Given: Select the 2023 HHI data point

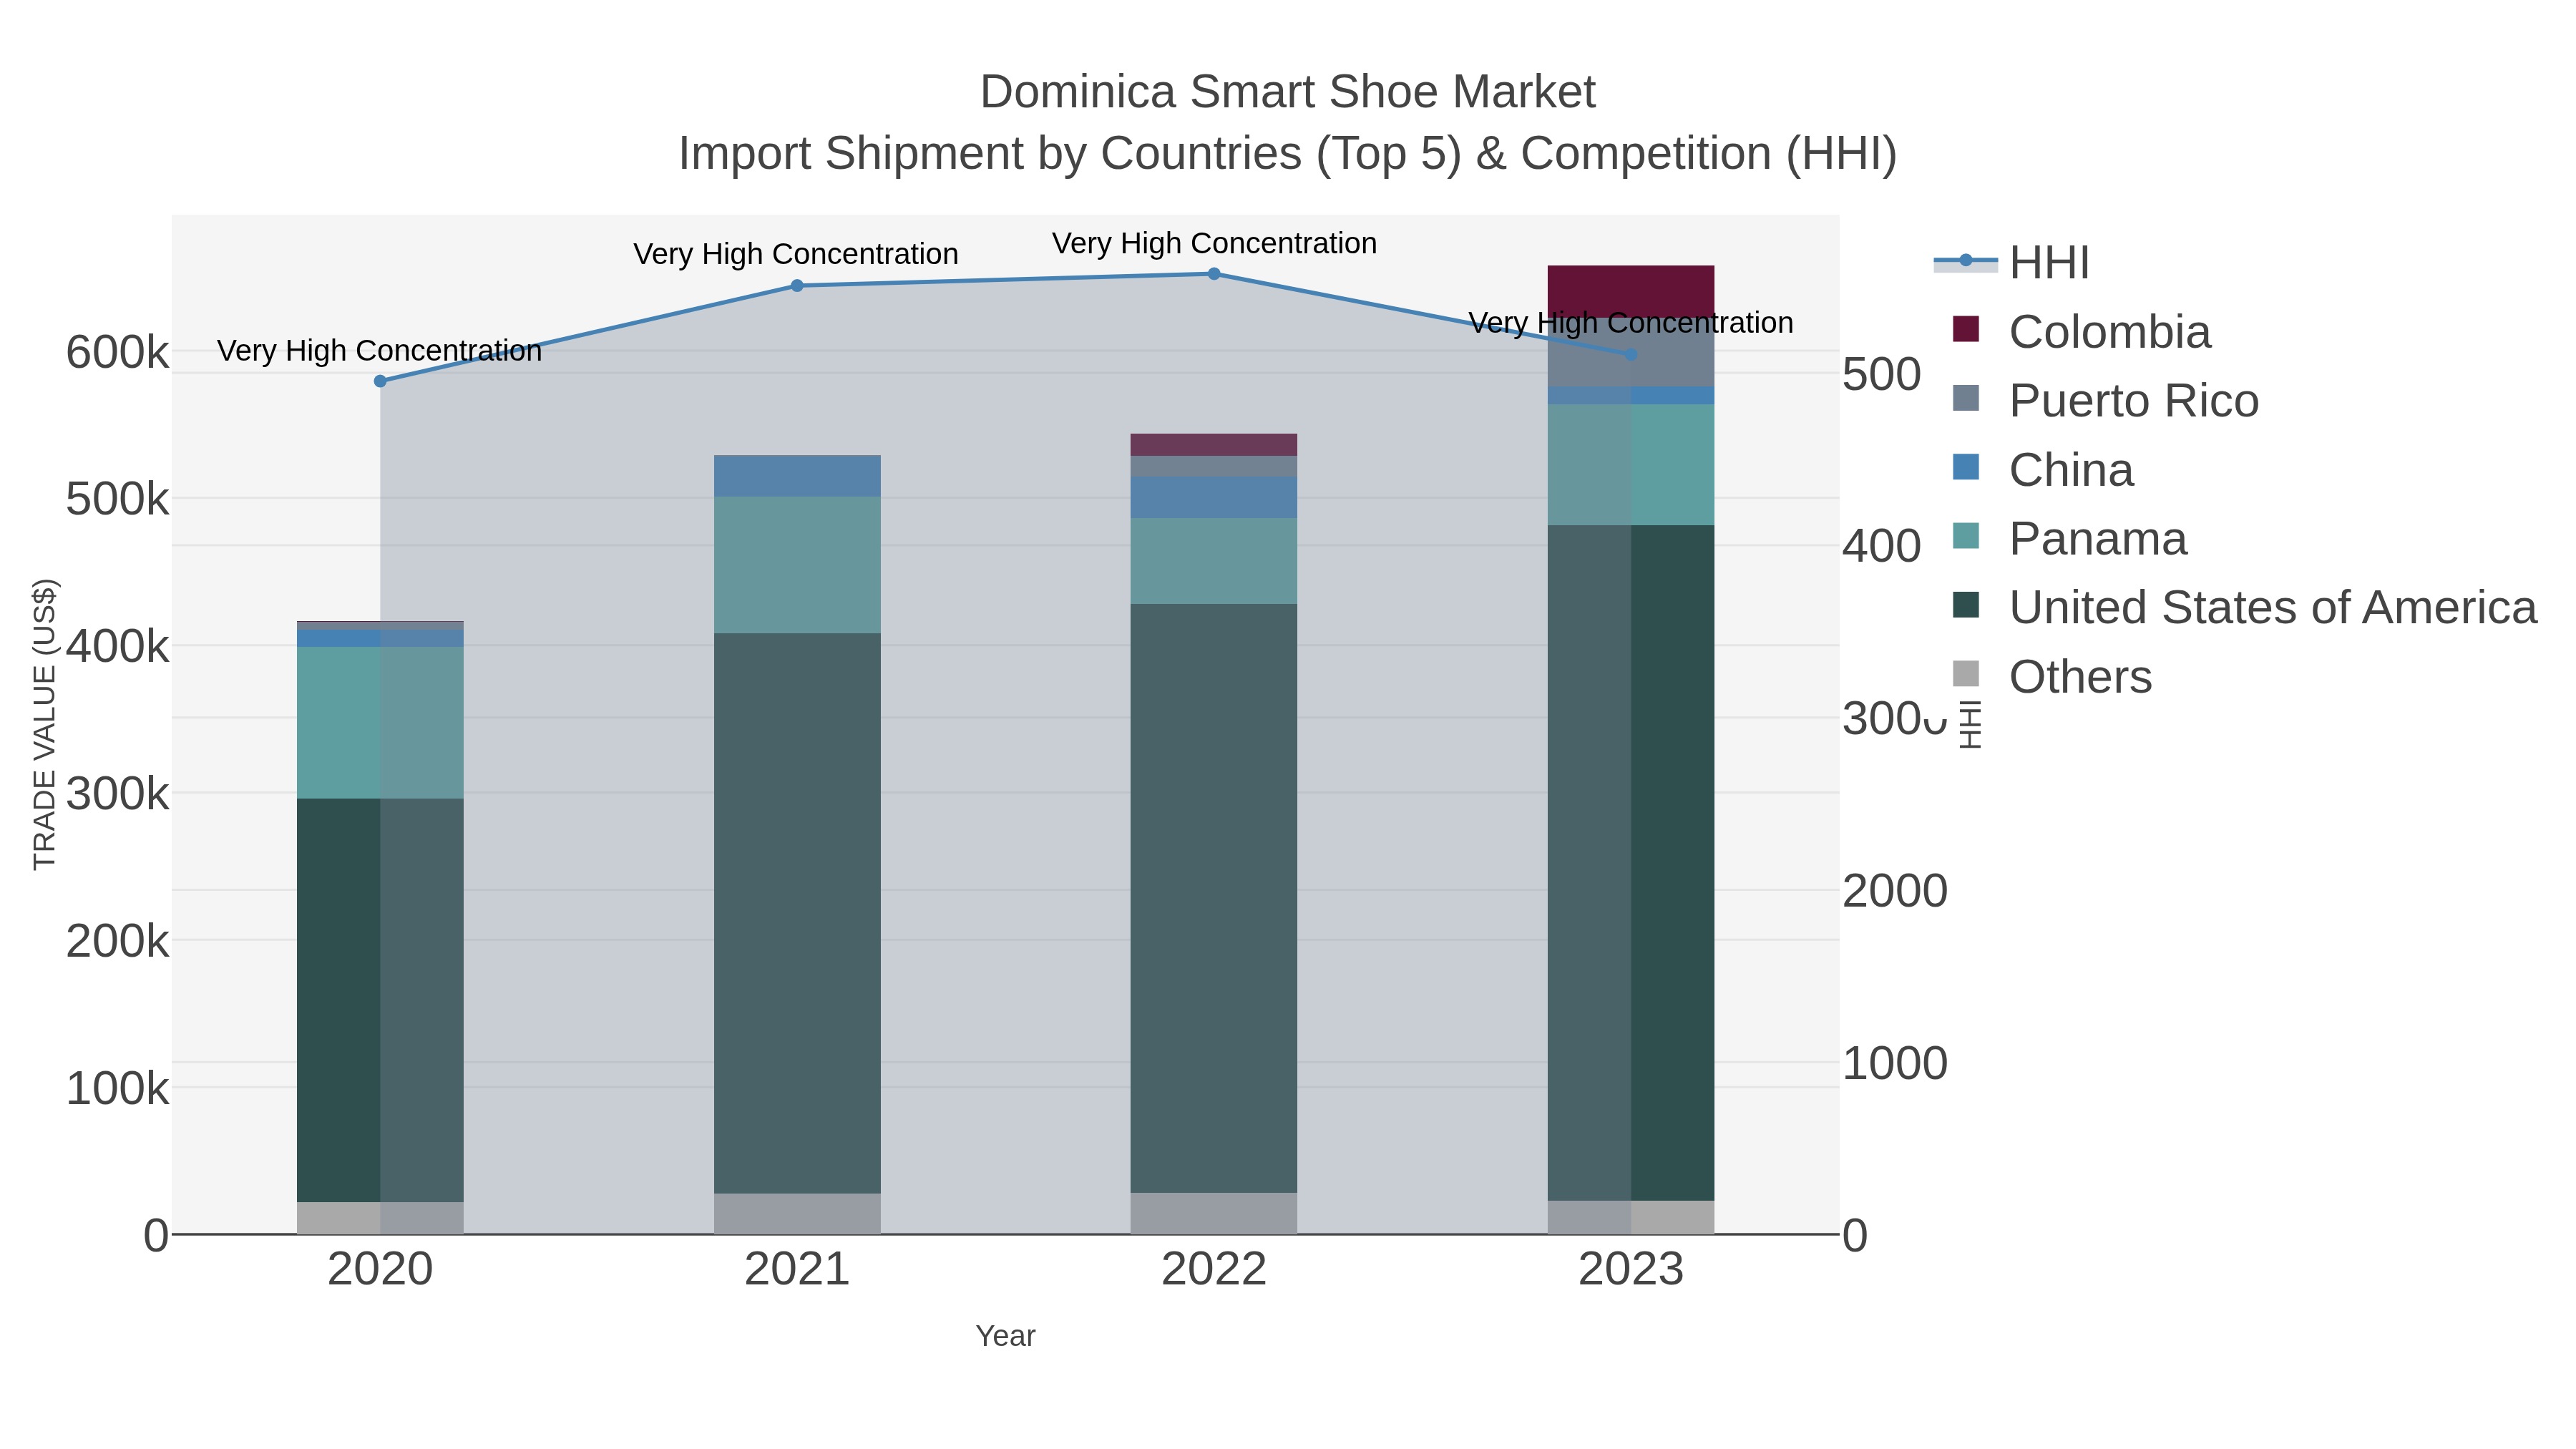Looking at the screenshot, I should pyautogui.click(x=1631, y=355).
